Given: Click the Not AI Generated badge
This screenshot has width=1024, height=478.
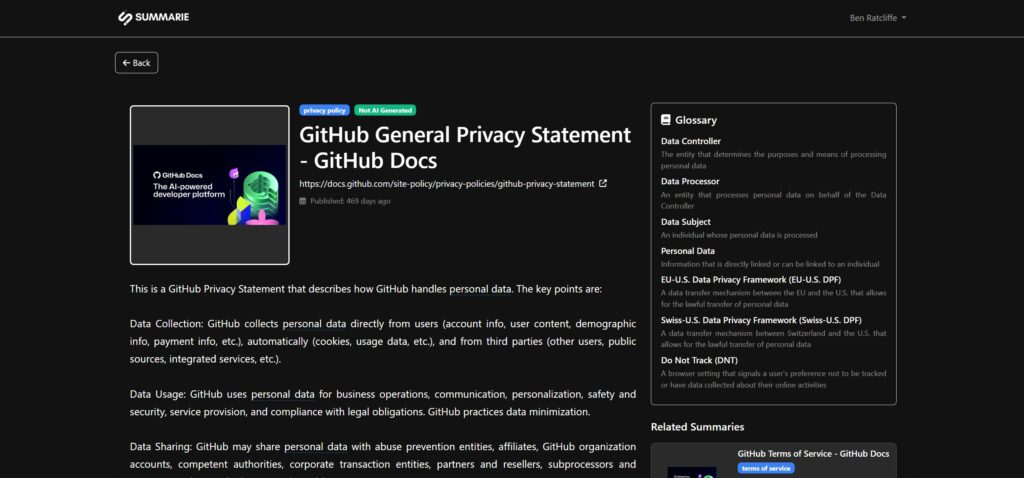Looking at the screenshot, I should [385, 110].
